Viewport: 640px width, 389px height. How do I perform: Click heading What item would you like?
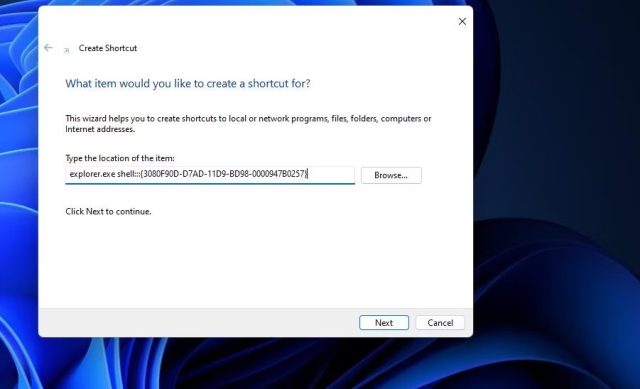188,83
